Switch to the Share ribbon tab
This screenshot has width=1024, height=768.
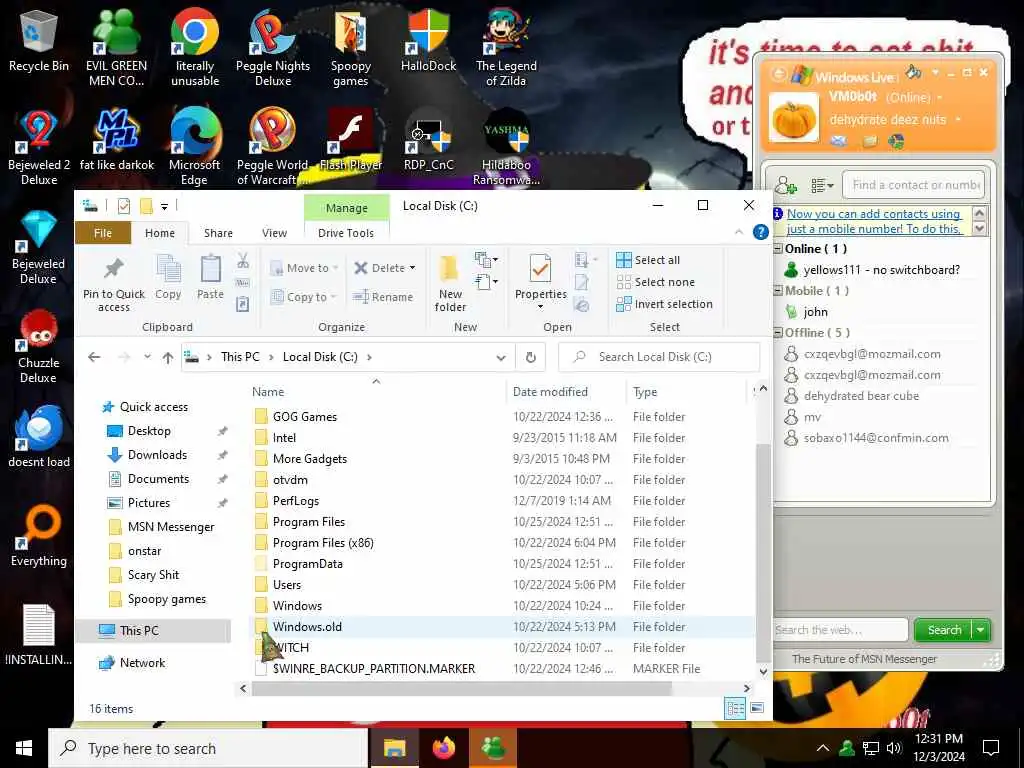tap(218, 233)
